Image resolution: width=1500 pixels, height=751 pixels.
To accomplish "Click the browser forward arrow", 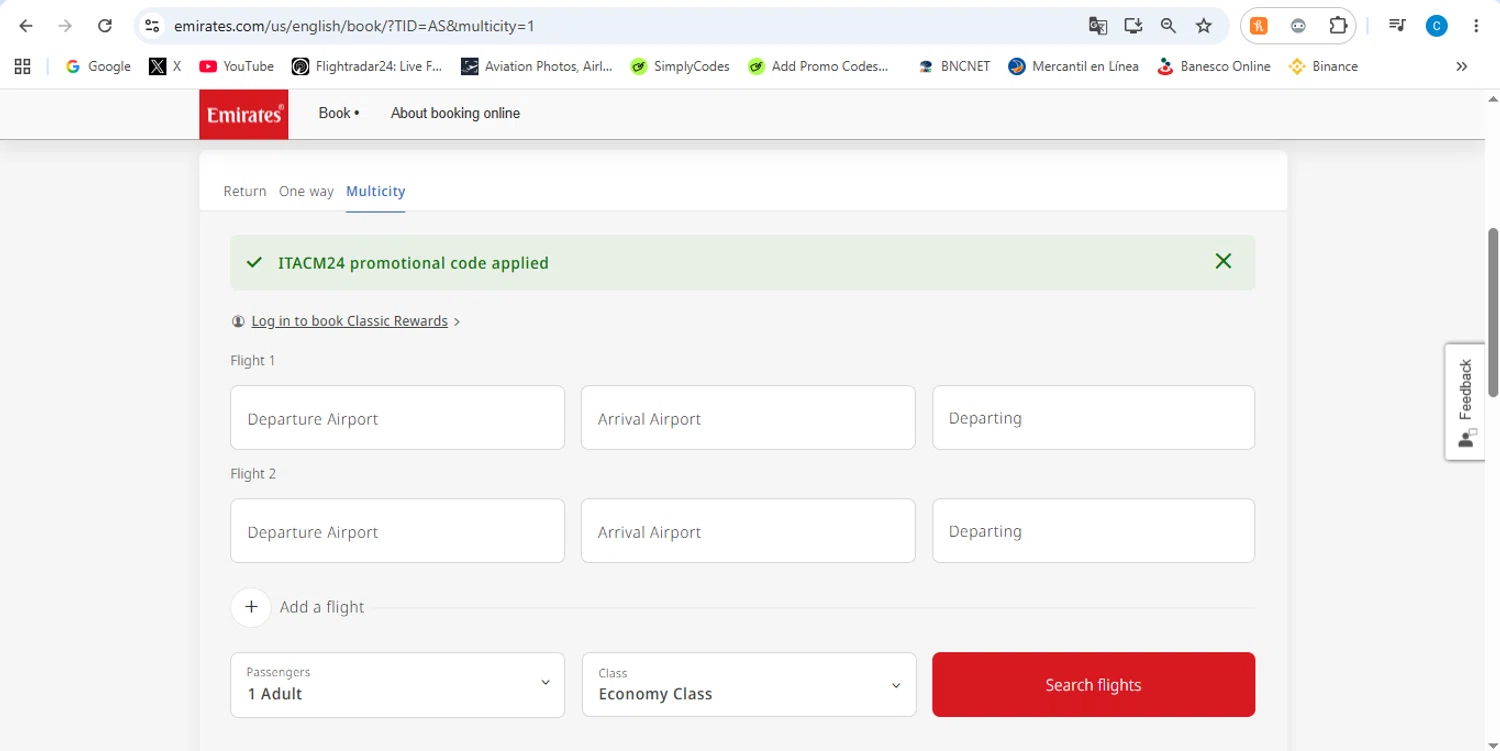I will click(65, 26).
